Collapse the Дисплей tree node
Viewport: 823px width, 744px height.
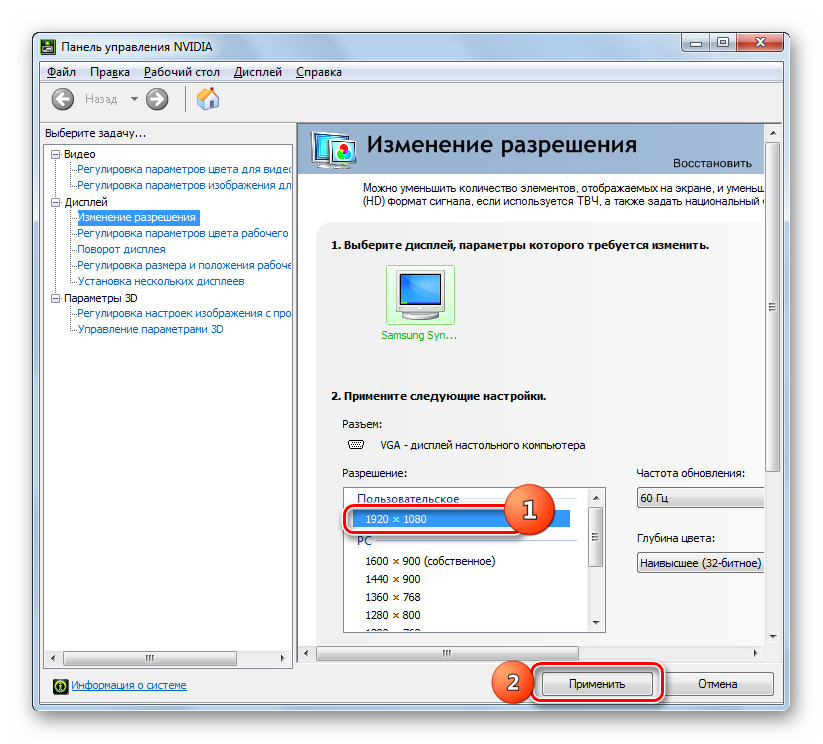[55, 202]
